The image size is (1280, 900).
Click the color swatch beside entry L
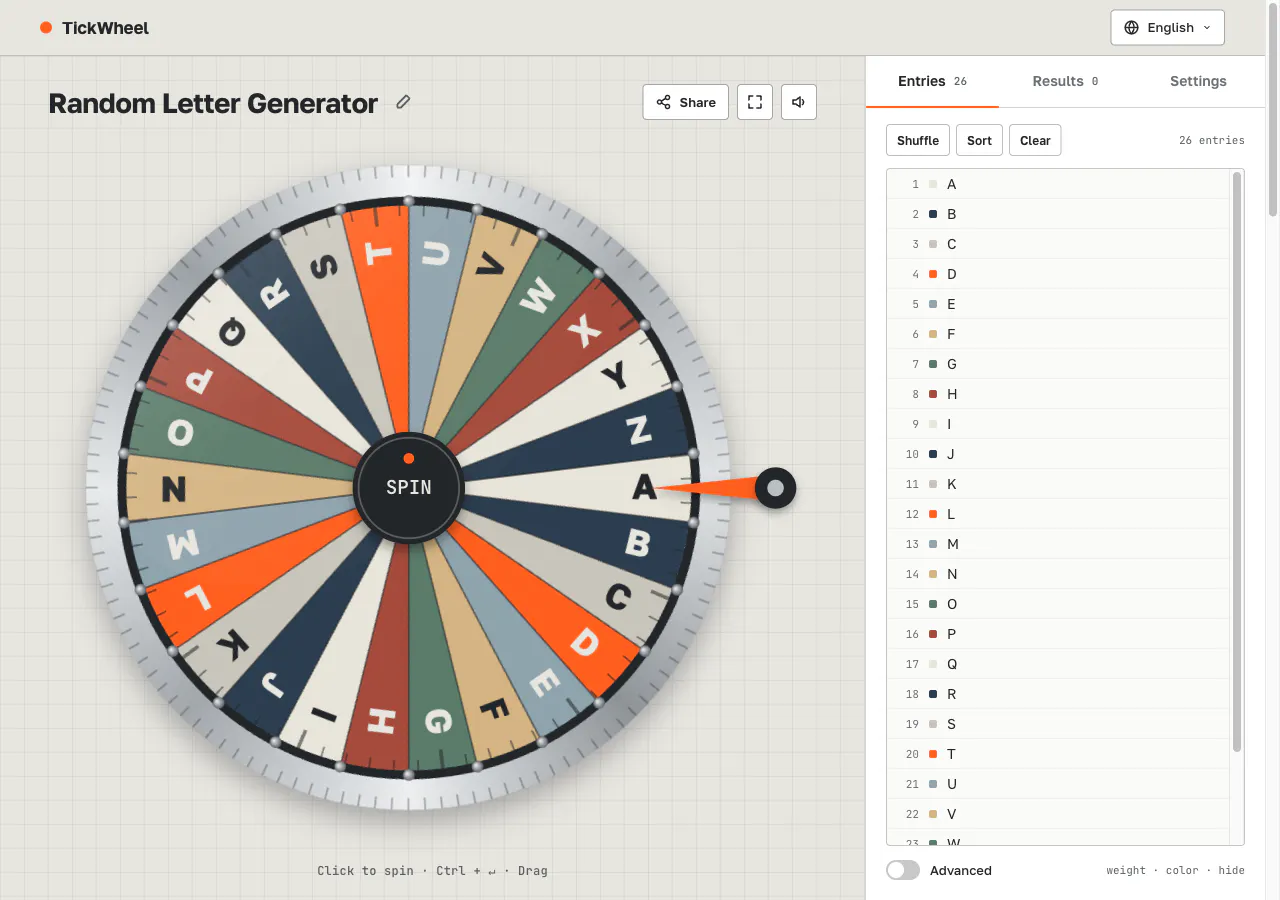tap(933, 514)
